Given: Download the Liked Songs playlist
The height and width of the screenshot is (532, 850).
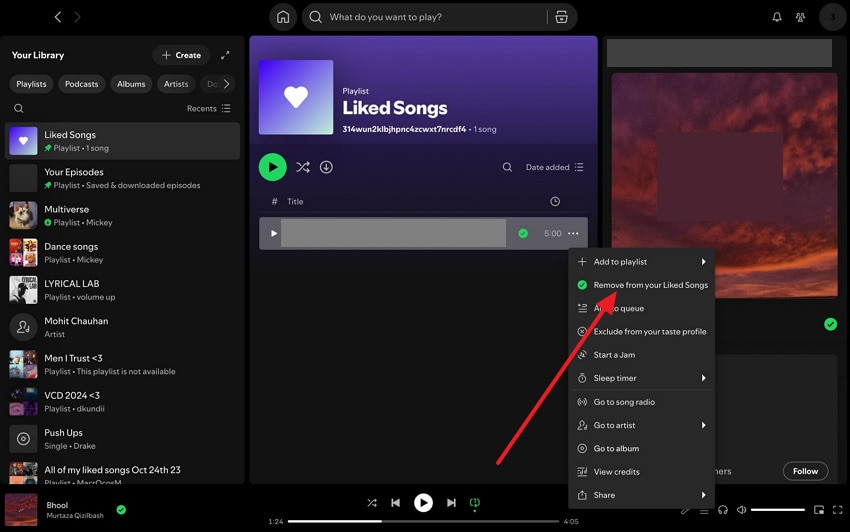Looking at the screenshot, I should click(326, 167).
